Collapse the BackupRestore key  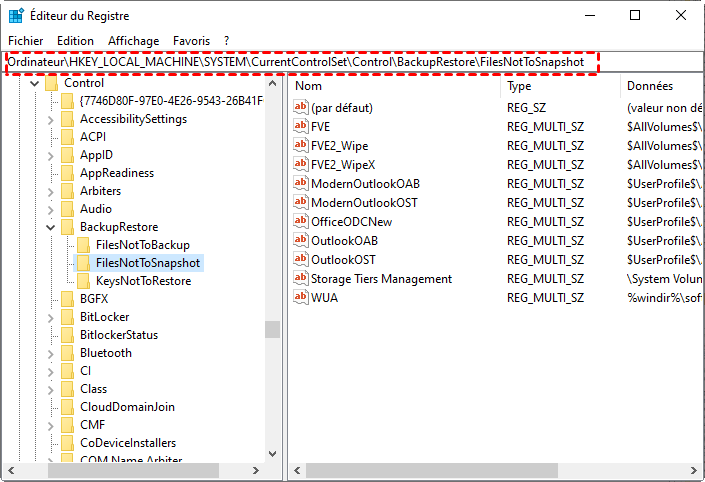pos(50,228)
